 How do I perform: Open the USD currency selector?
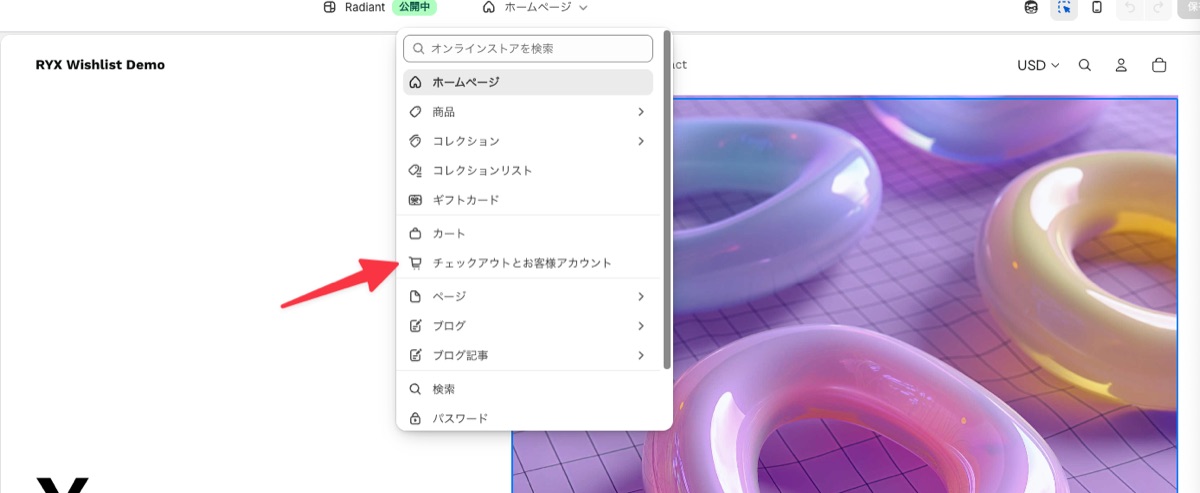click(x=1038, y=65)
